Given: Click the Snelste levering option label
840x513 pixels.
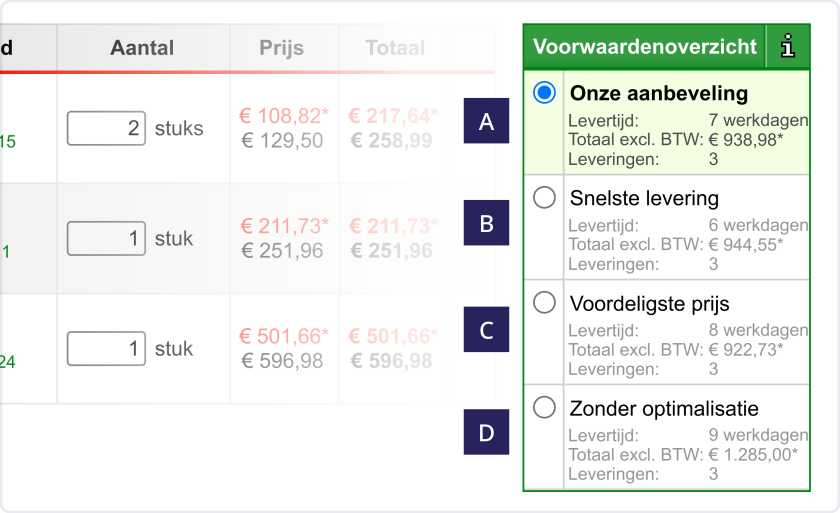Looking at the screenshot, I should click(644, 198).
